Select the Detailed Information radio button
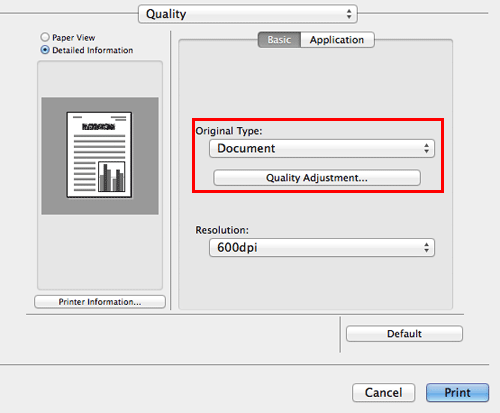The height and width of the screenshot is (413, 500). pyautogui.click(x=45, y=50)
